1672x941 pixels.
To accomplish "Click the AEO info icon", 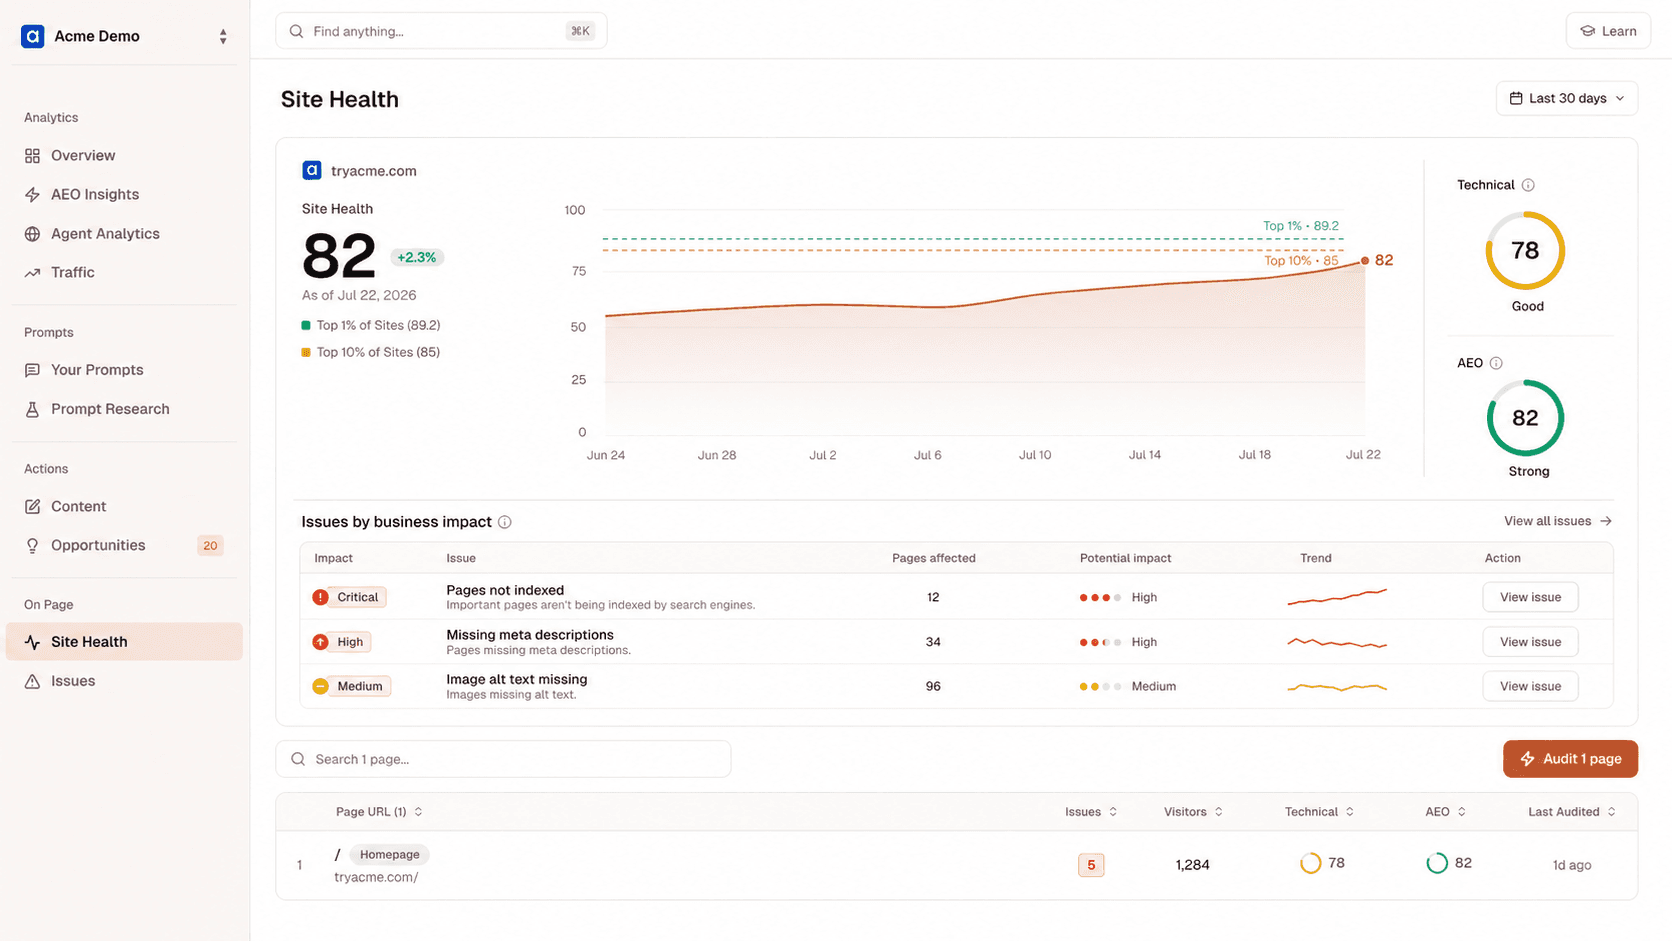I will [1496, 363].
